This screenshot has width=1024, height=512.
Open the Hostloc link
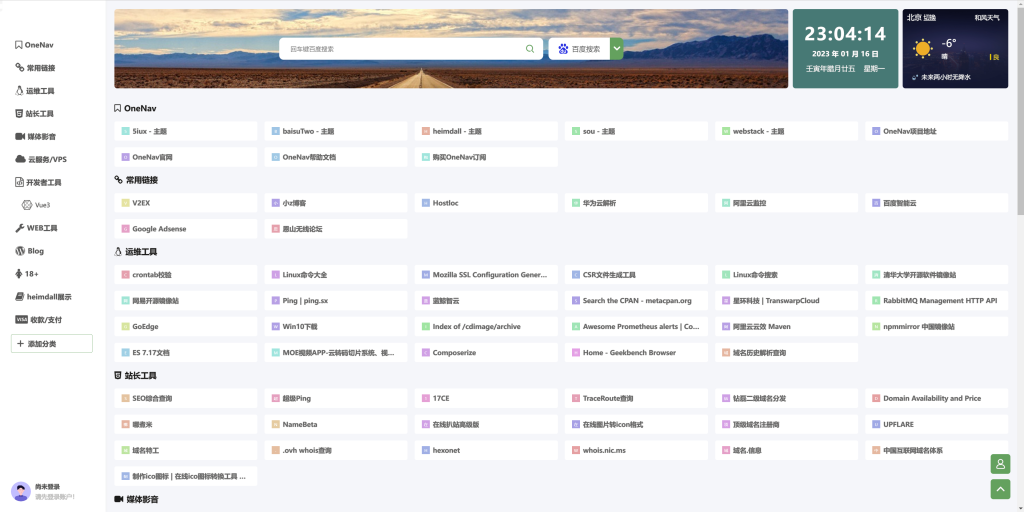click(x=486, y=203)
